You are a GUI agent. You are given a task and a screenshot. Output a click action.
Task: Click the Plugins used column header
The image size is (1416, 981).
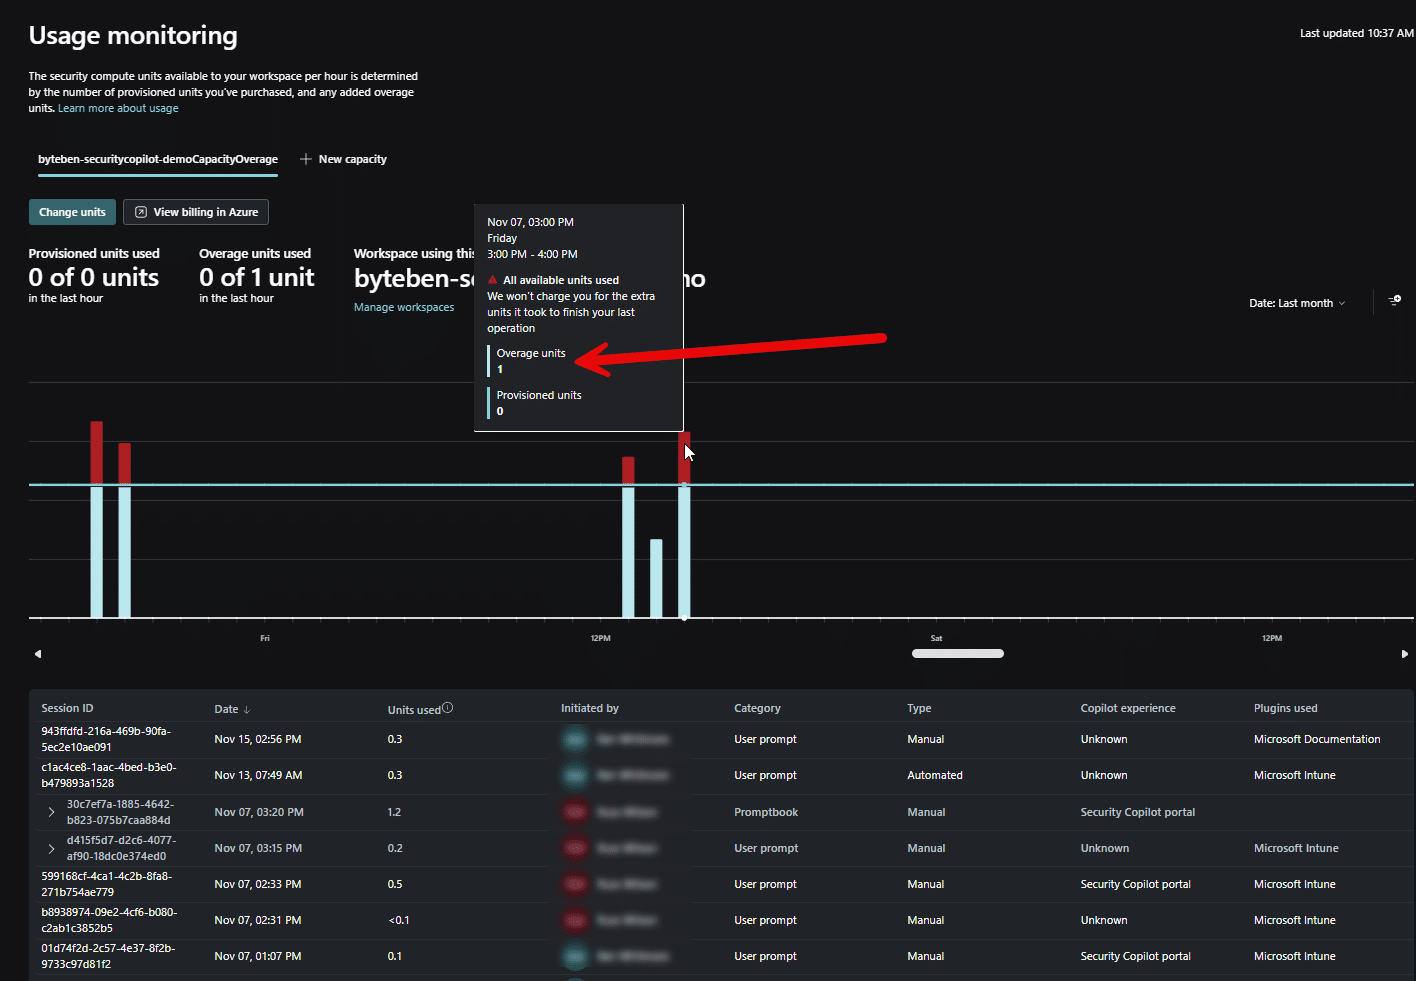(1285, 708)
